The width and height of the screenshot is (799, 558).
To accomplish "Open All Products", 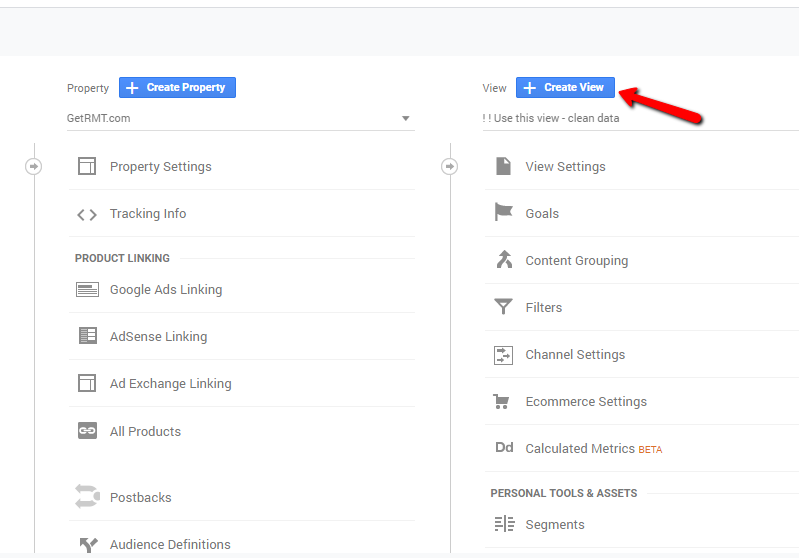I will coord(145,431).
